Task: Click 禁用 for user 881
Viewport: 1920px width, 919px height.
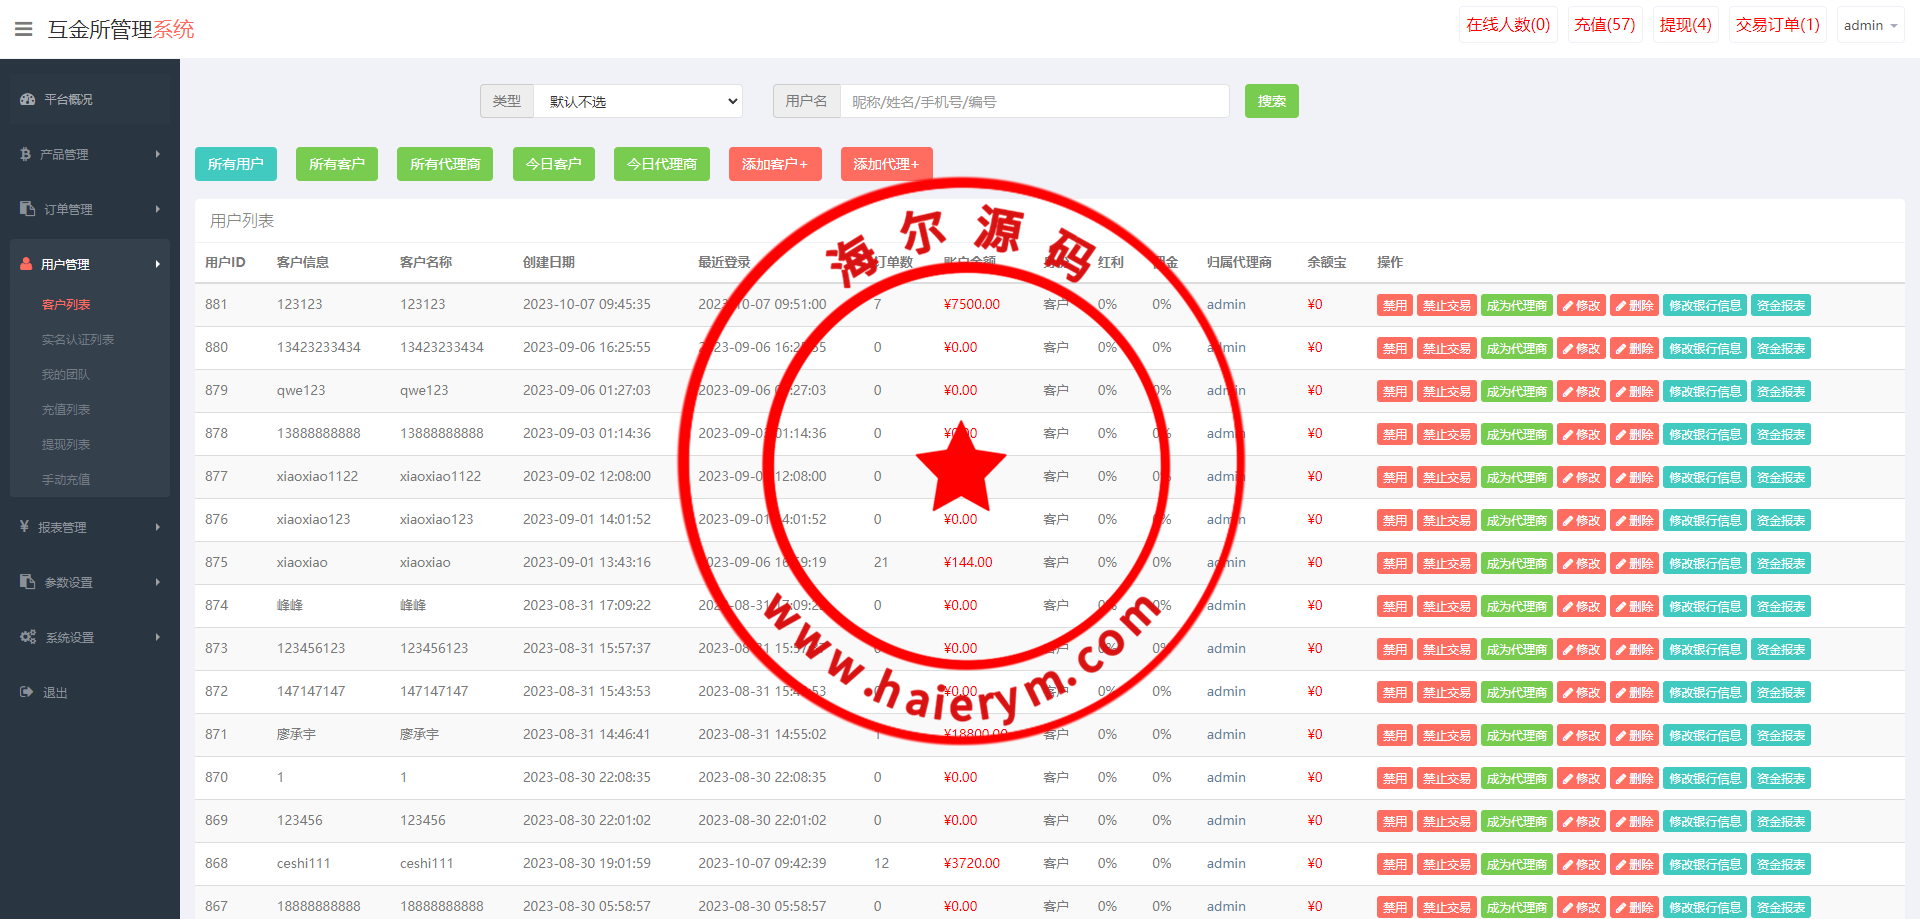Action: (x=1394, y=306)
